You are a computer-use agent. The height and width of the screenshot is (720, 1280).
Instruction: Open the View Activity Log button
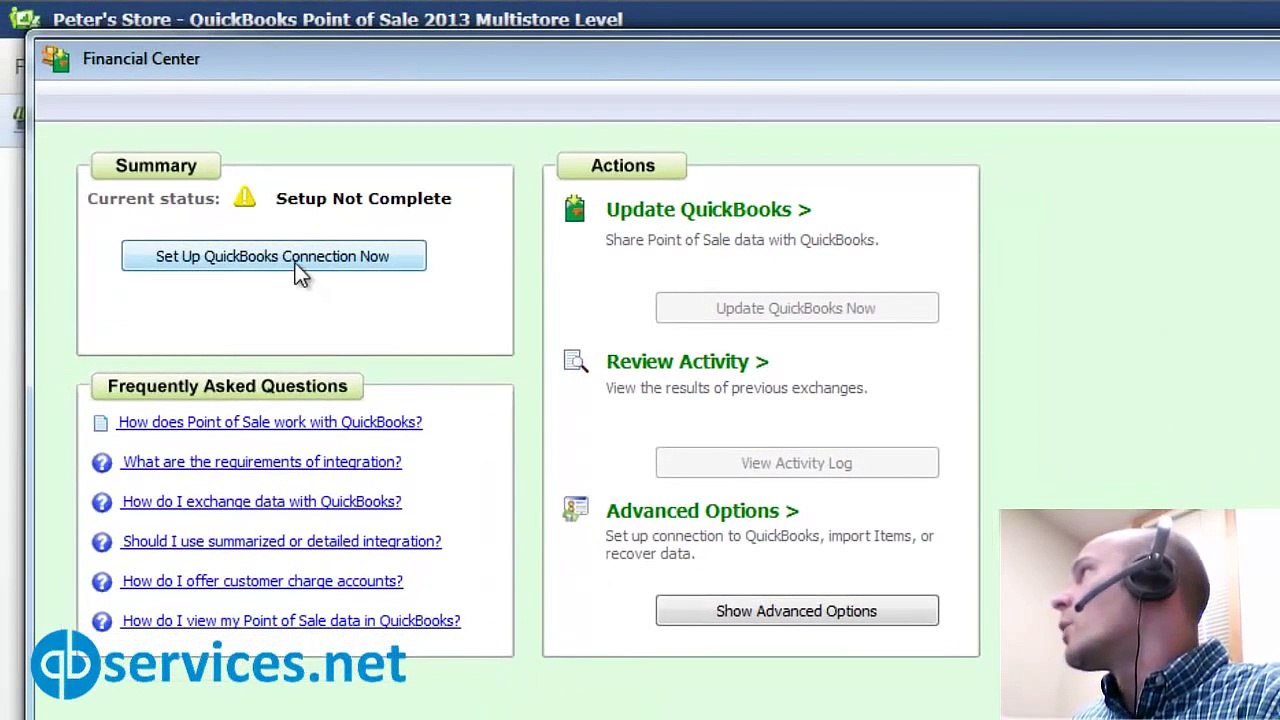pyautogui.click(x=796, y=463)
